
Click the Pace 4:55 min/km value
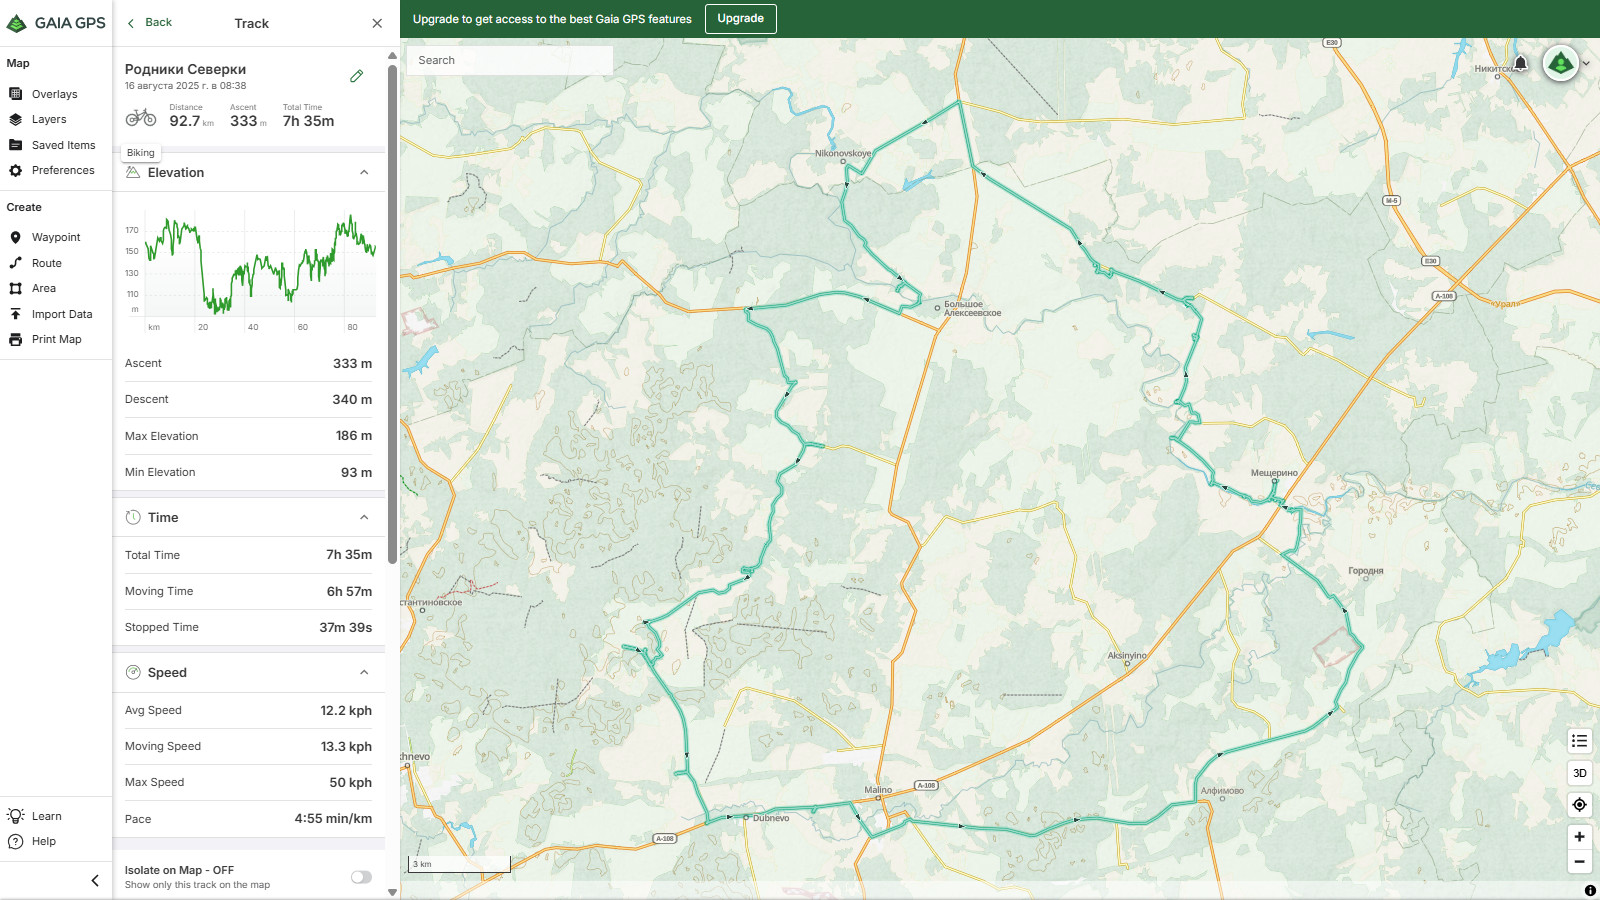tap(333, 819)
